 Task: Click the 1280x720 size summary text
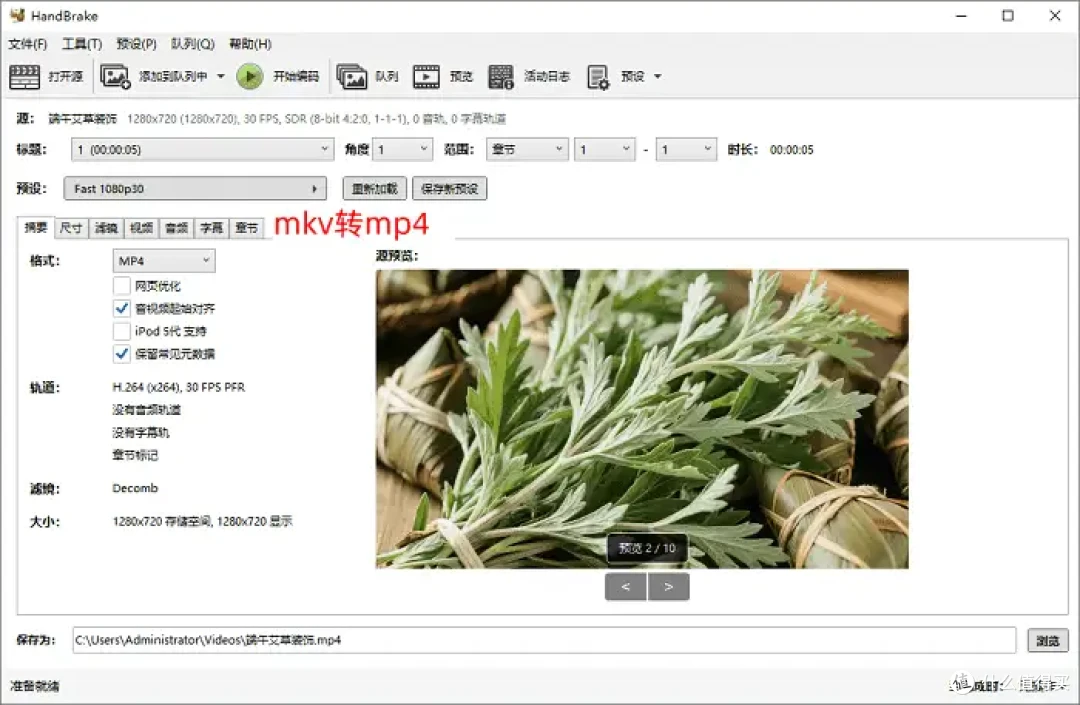point(202,521)
